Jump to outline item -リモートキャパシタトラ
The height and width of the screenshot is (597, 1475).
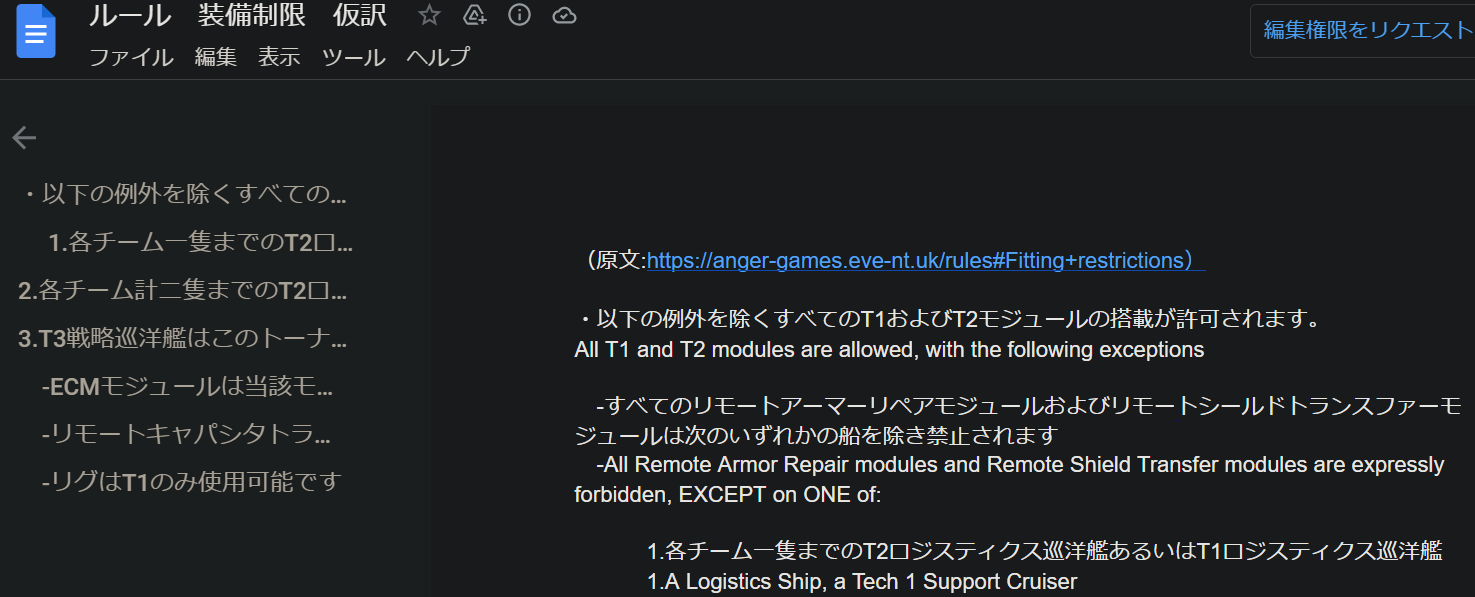coord(185,434)
